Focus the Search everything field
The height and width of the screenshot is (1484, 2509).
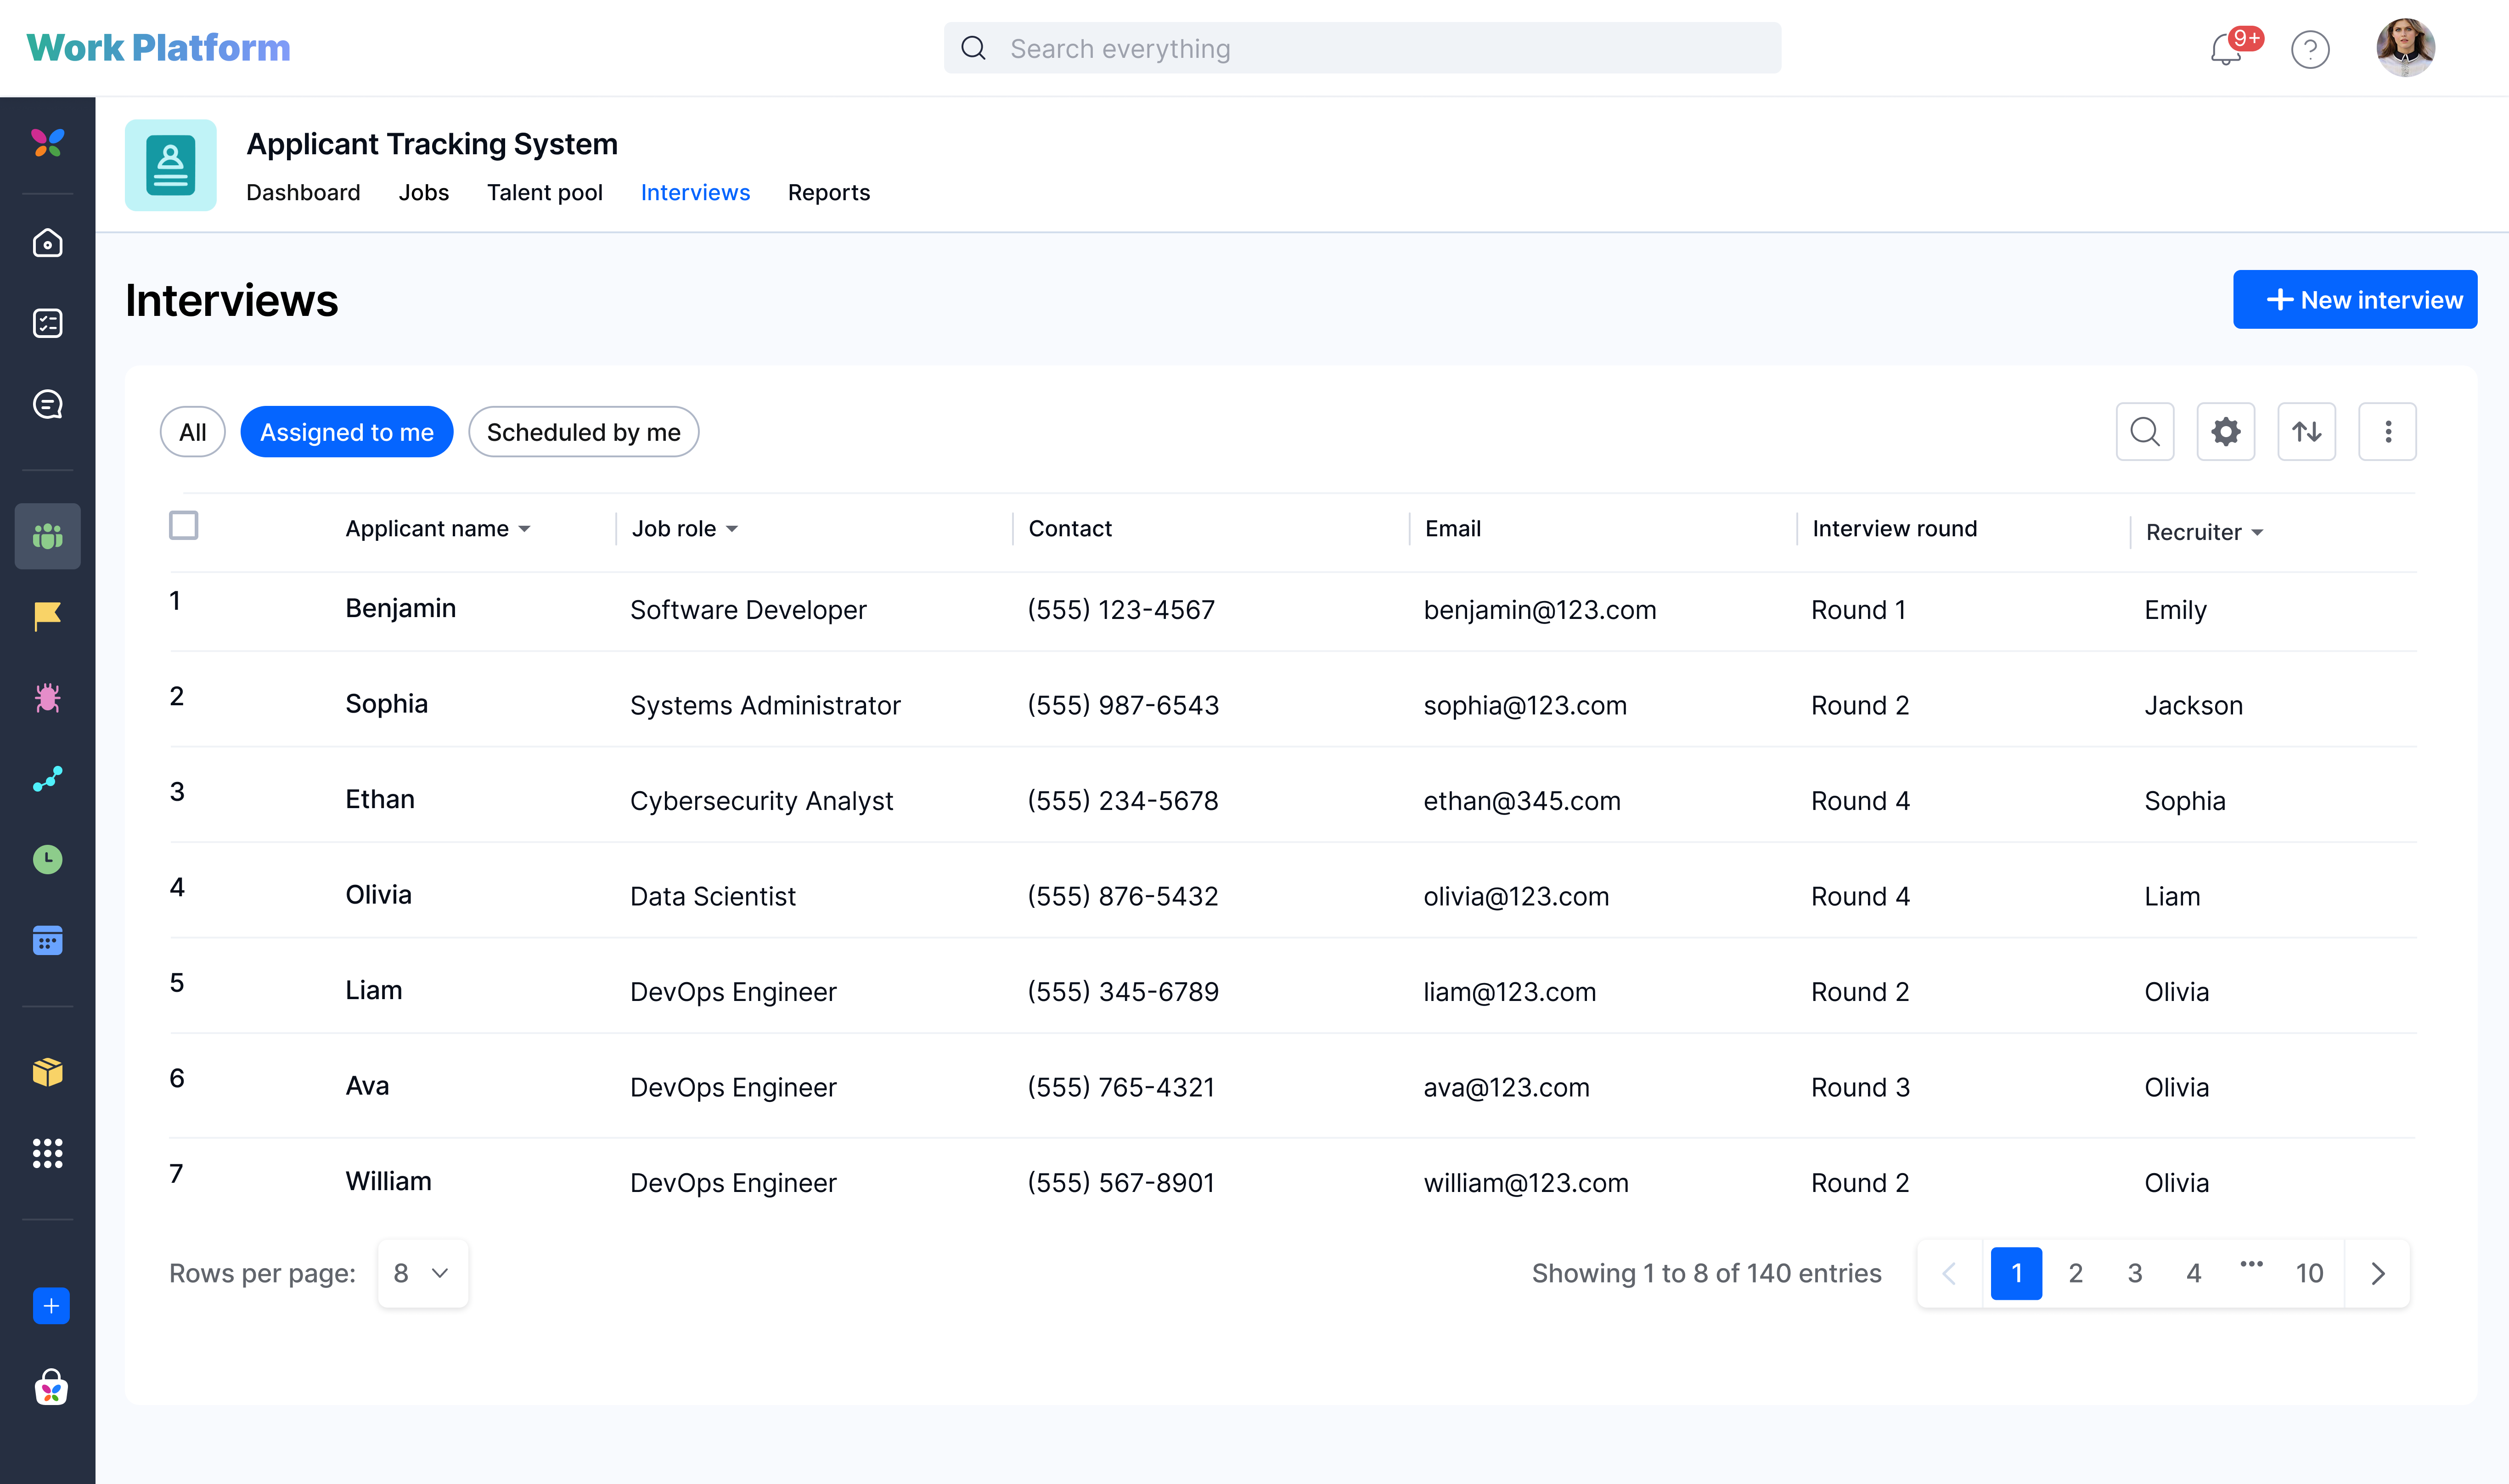click(x=1362, y=48)
